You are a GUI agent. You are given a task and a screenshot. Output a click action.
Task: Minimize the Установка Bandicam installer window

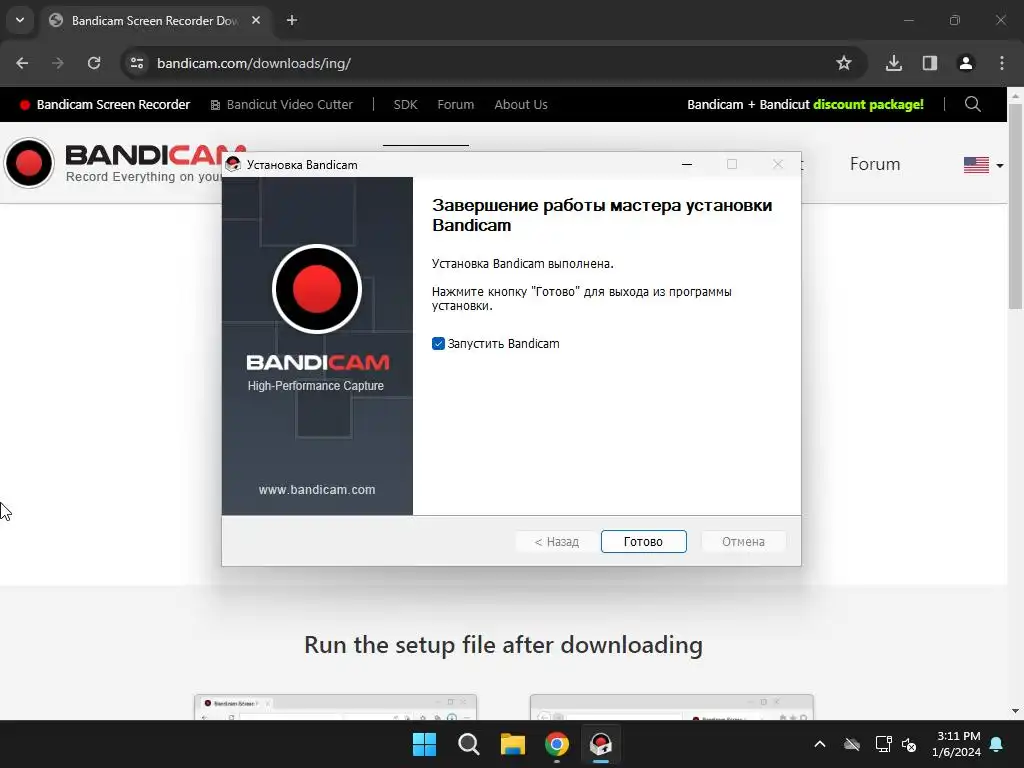686,165
